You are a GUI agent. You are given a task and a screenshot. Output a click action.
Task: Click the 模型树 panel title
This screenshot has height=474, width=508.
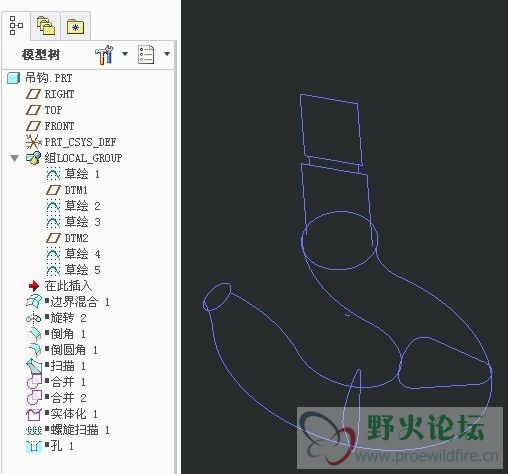41,55
